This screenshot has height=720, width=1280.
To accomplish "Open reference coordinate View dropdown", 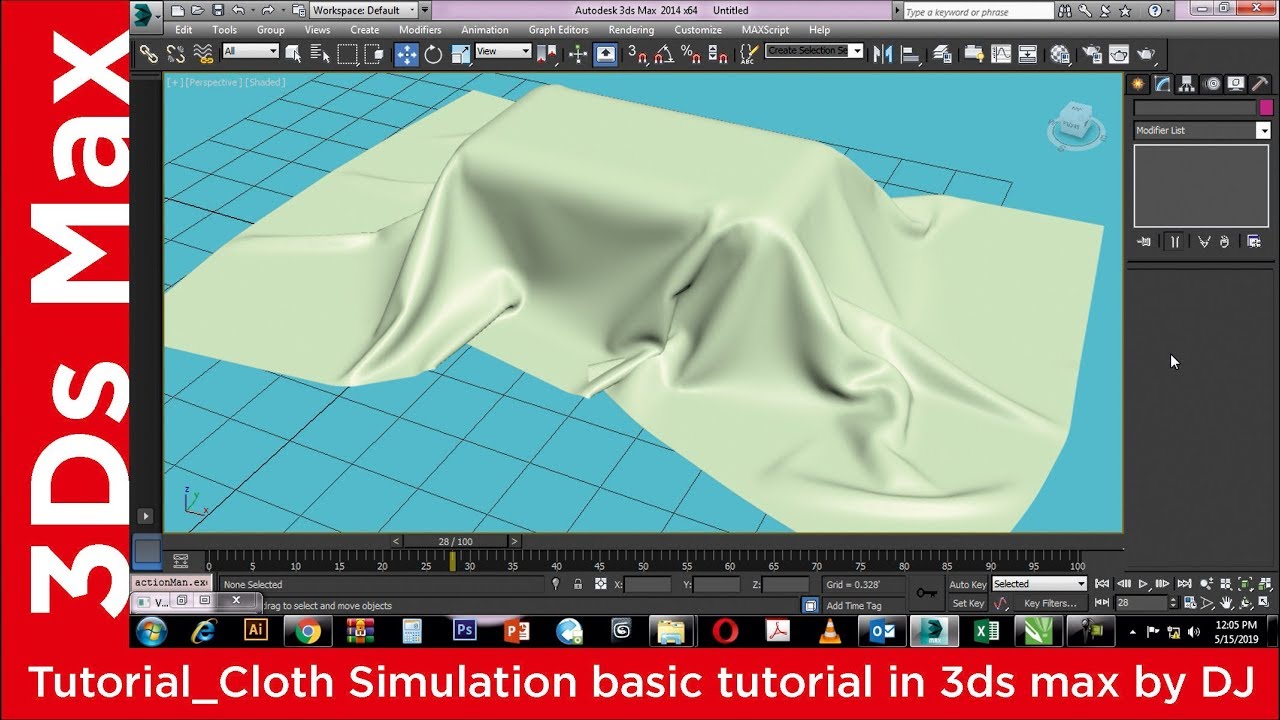I will pos(503,51).
